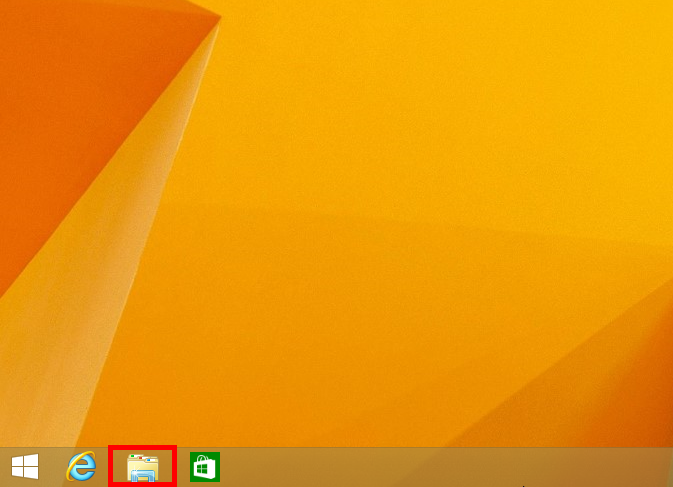This screenshot has width=673, height=487.
Task: Launch Internet Explorer from the taskbar
Action: [81, 466]
